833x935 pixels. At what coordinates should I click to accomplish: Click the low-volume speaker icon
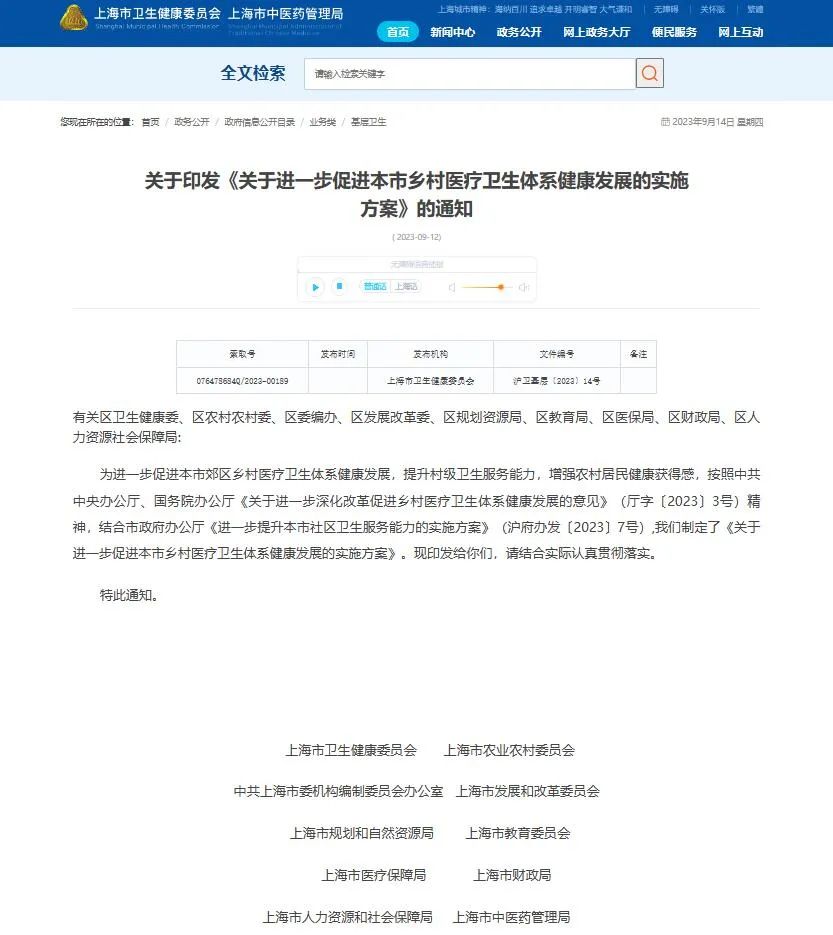pyautogui.click(x=452, y=287)
